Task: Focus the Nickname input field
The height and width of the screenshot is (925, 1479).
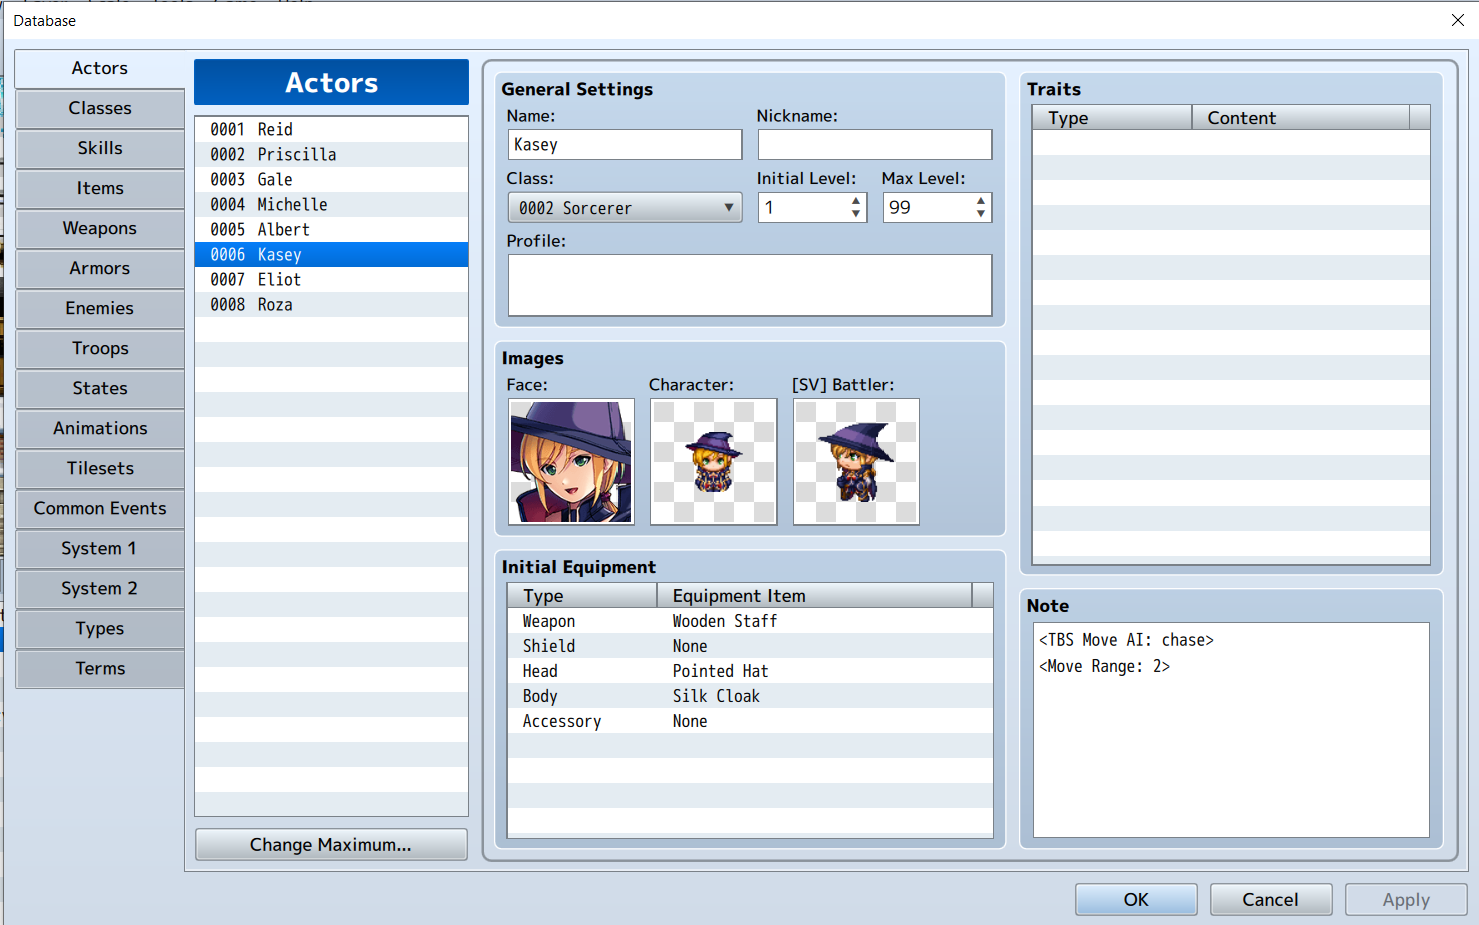Action: point(875,145)
